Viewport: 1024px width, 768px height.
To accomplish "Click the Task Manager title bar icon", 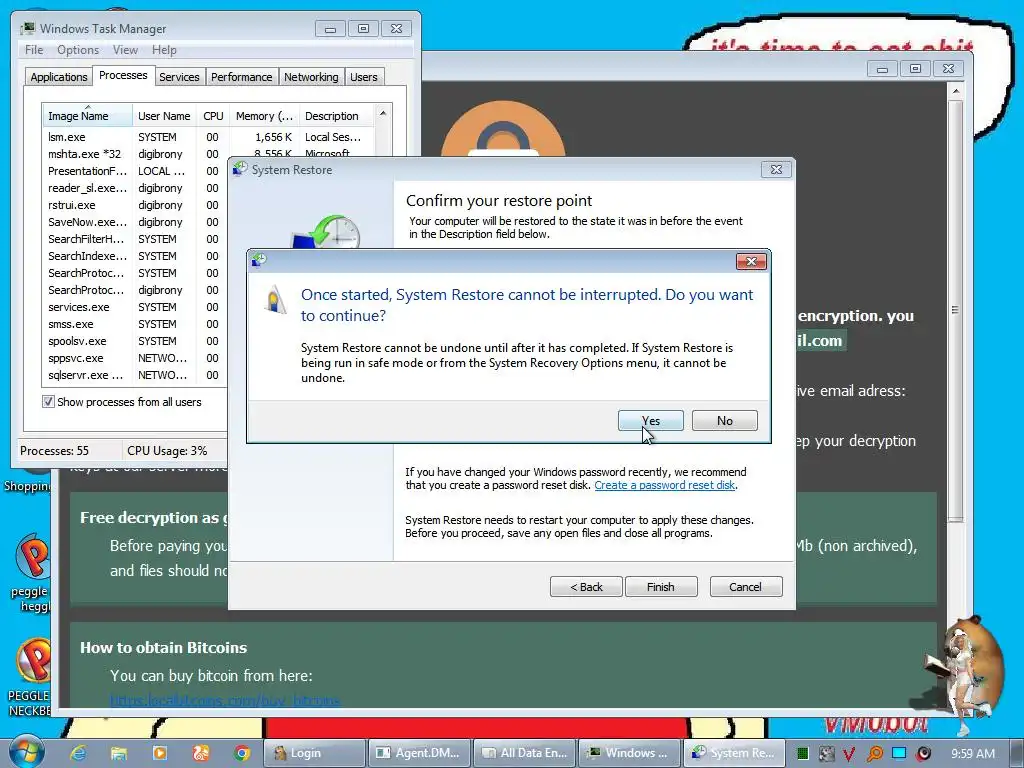I will (x=28, y=28).
